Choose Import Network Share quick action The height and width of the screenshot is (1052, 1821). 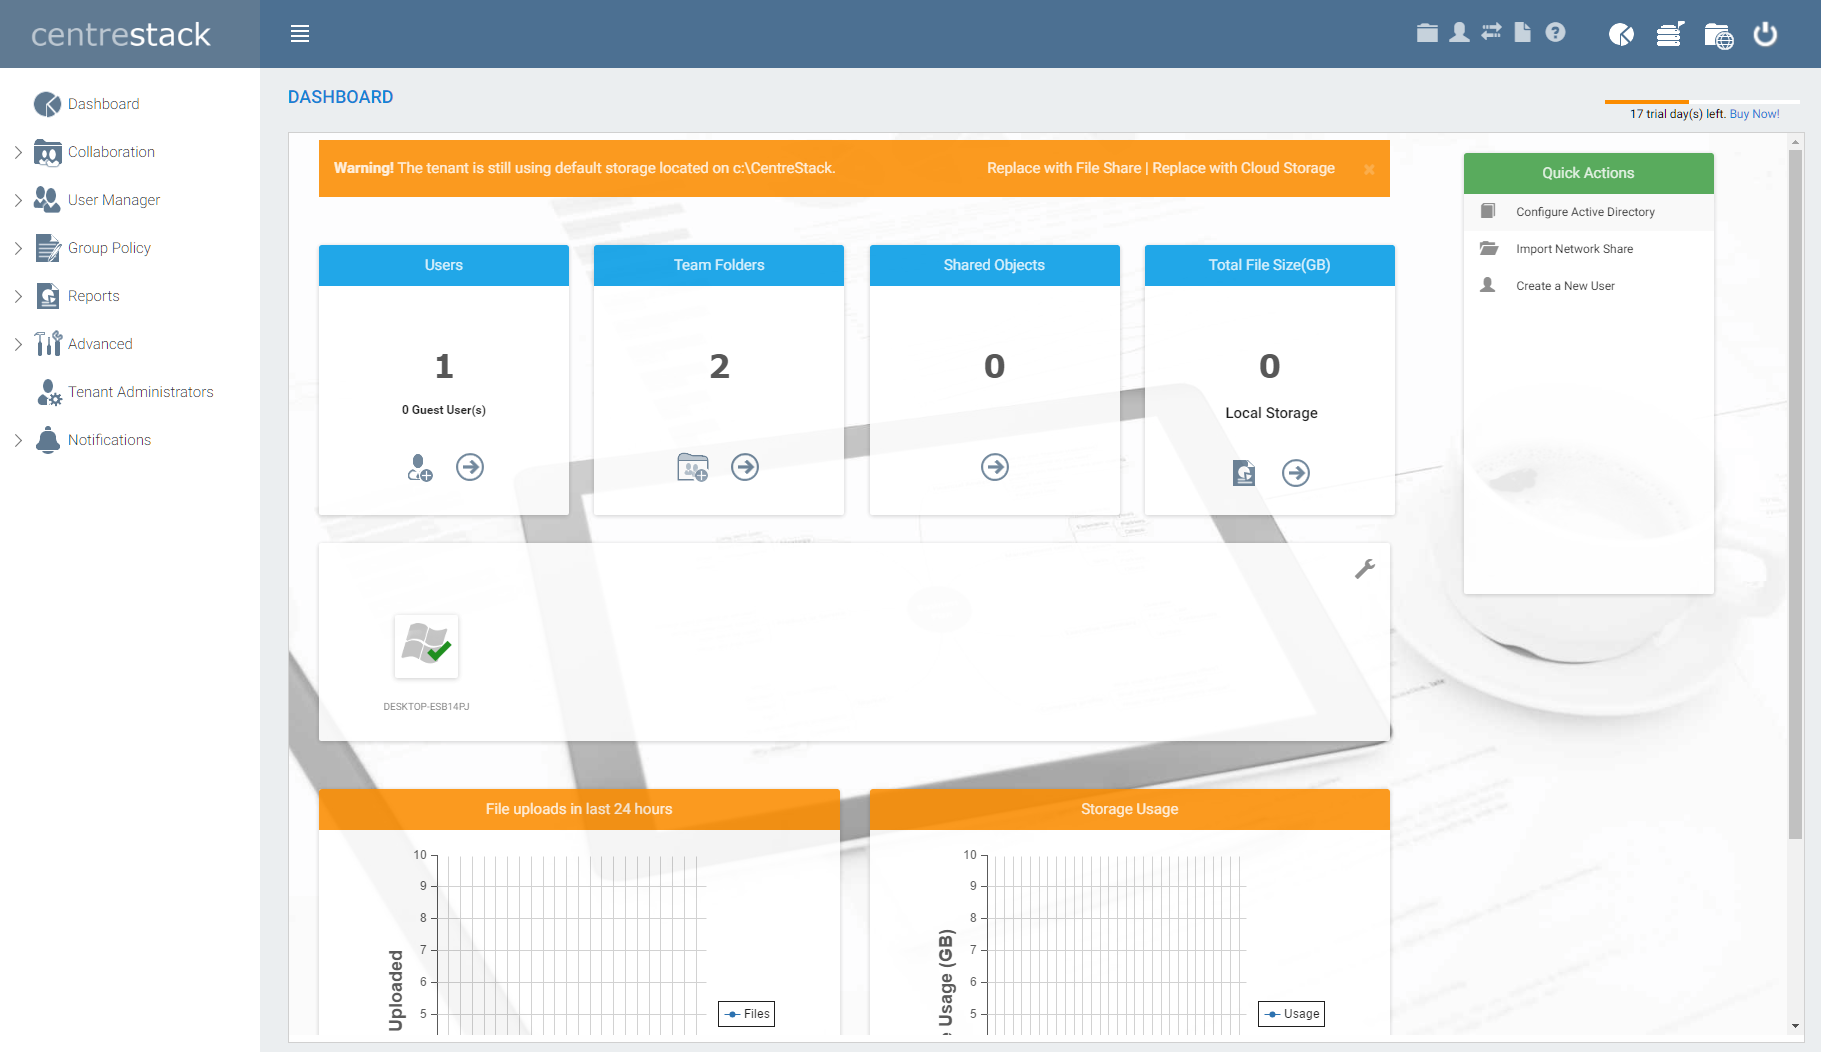1589,249
